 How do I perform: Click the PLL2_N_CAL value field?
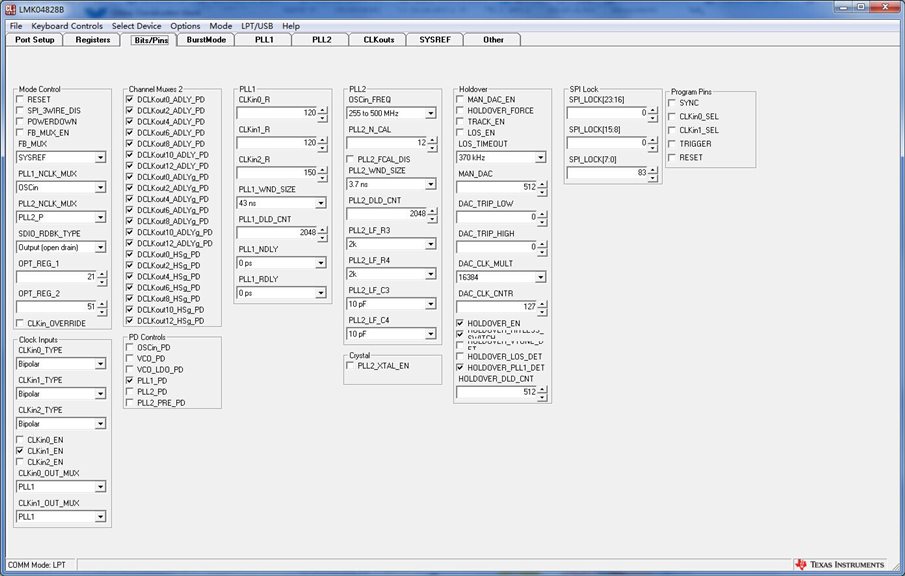(387, 143)
